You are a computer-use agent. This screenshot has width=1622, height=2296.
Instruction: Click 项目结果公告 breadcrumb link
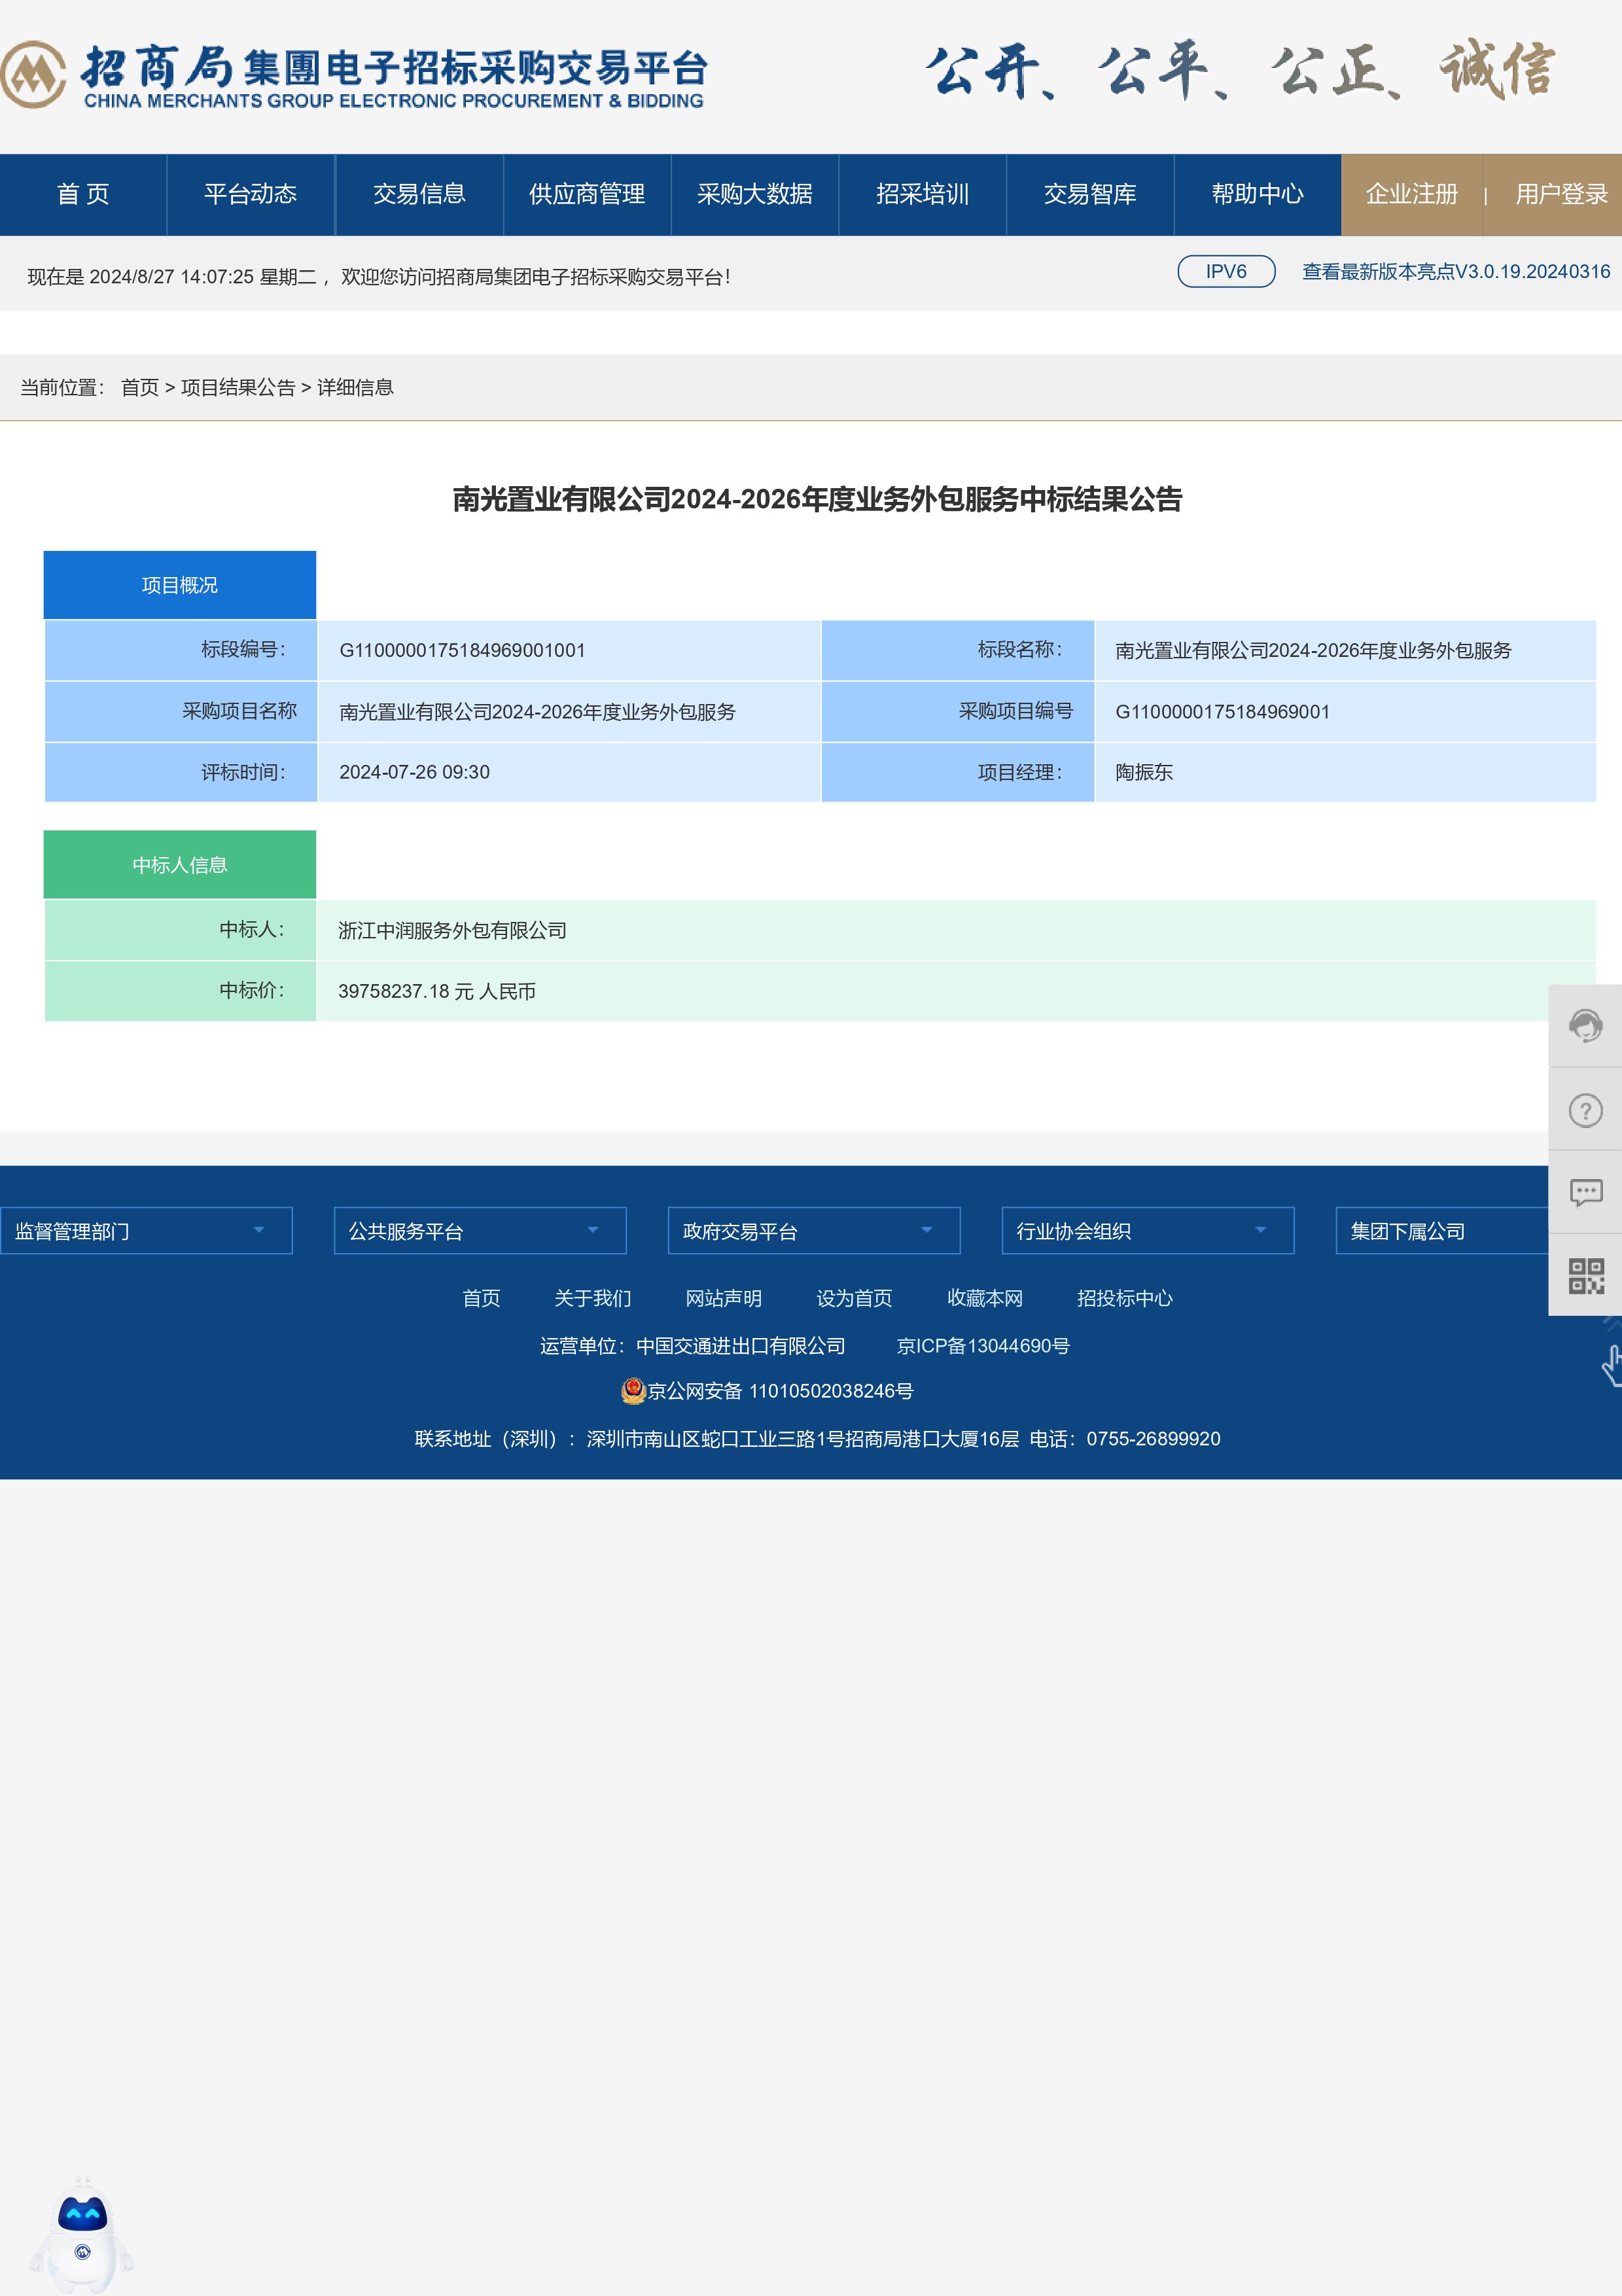(238, 388)
